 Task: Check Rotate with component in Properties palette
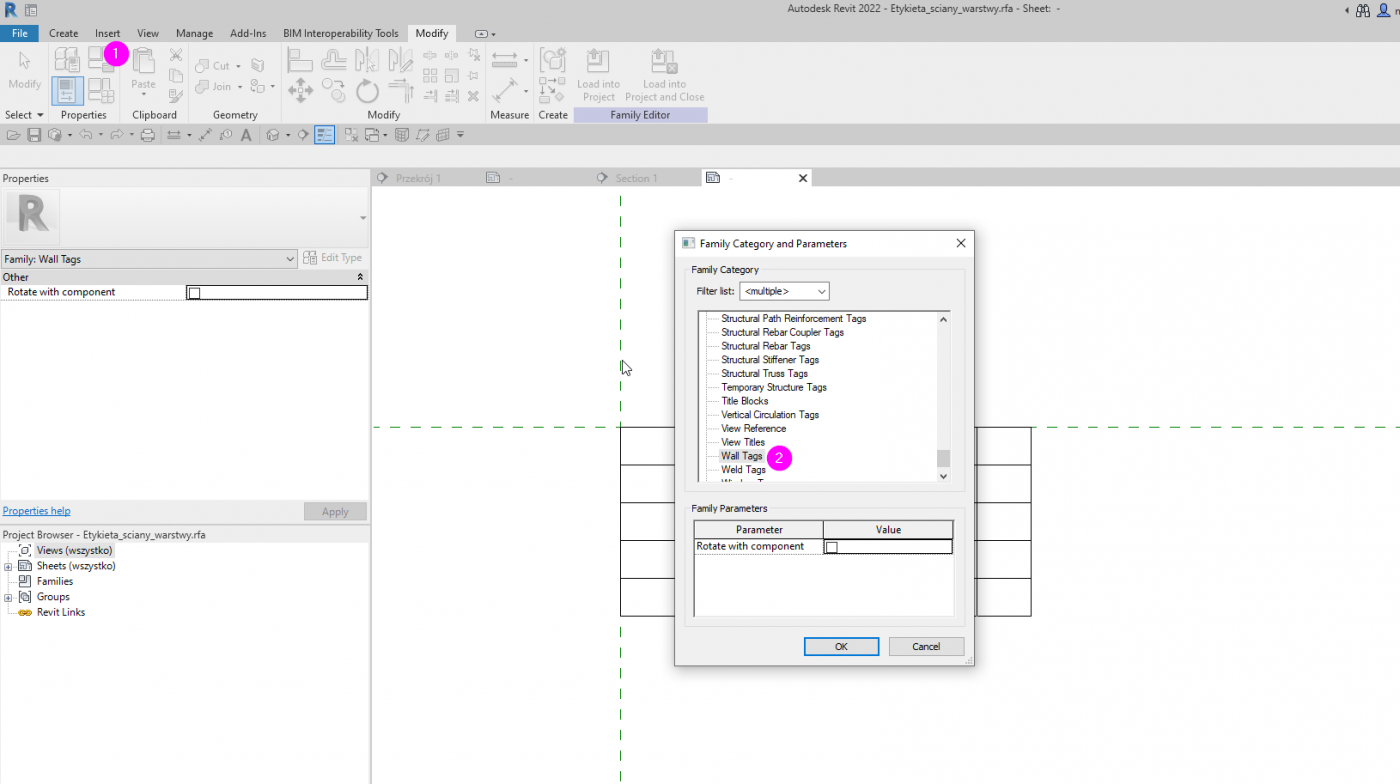[194, 293]
